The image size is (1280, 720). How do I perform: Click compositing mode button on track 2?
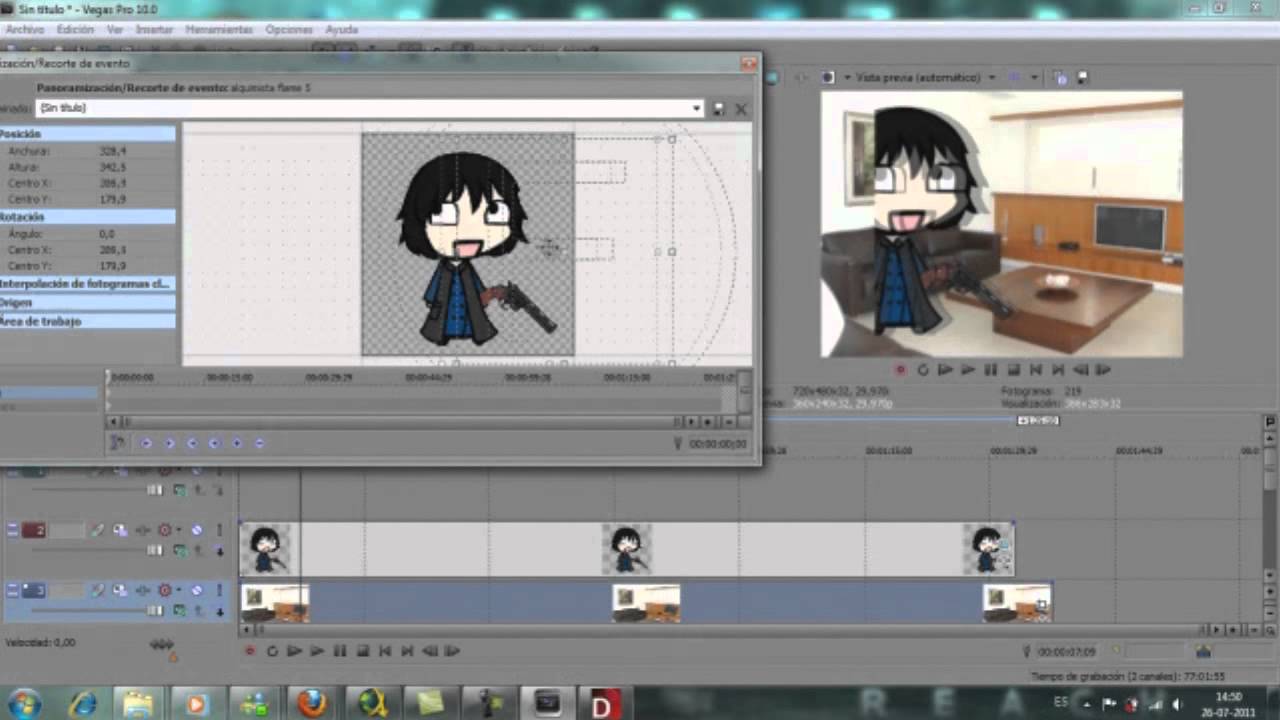(180, 550)
